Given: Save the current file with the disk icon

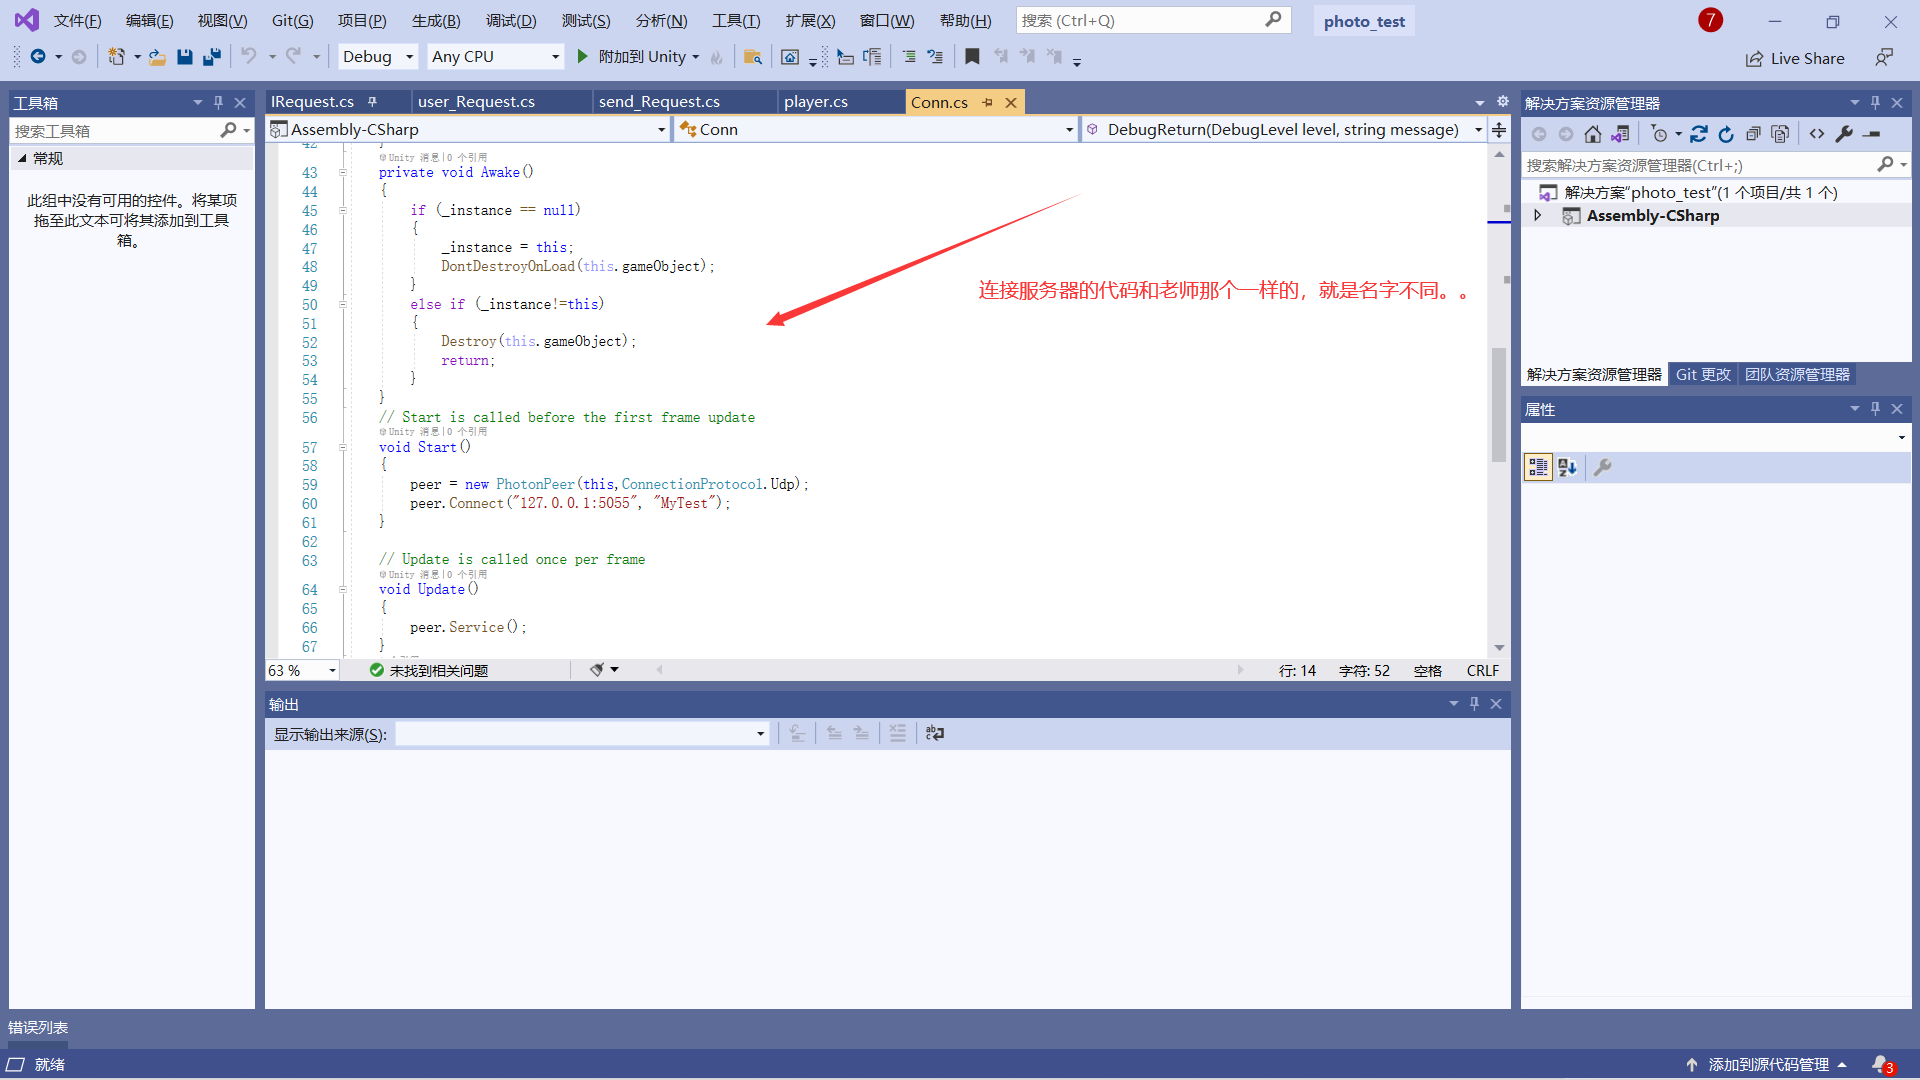Looking at the screenshot, I should pos(184,57).
